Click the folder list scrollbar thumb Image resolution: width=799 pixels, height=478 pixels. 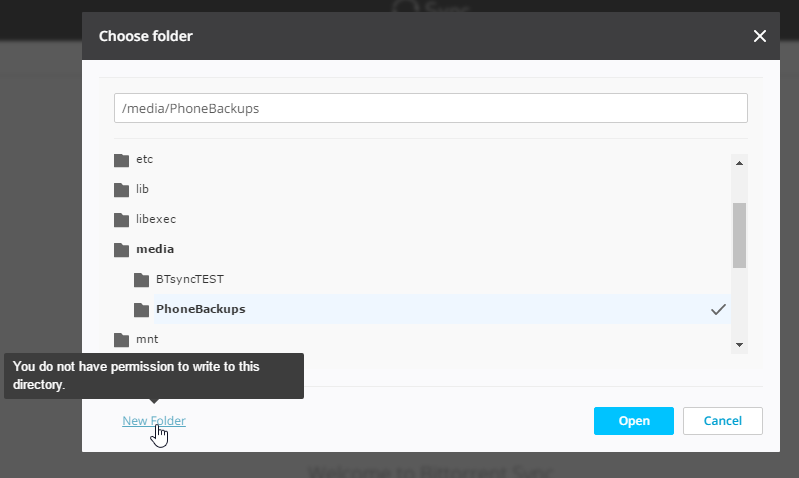point(739,235)
